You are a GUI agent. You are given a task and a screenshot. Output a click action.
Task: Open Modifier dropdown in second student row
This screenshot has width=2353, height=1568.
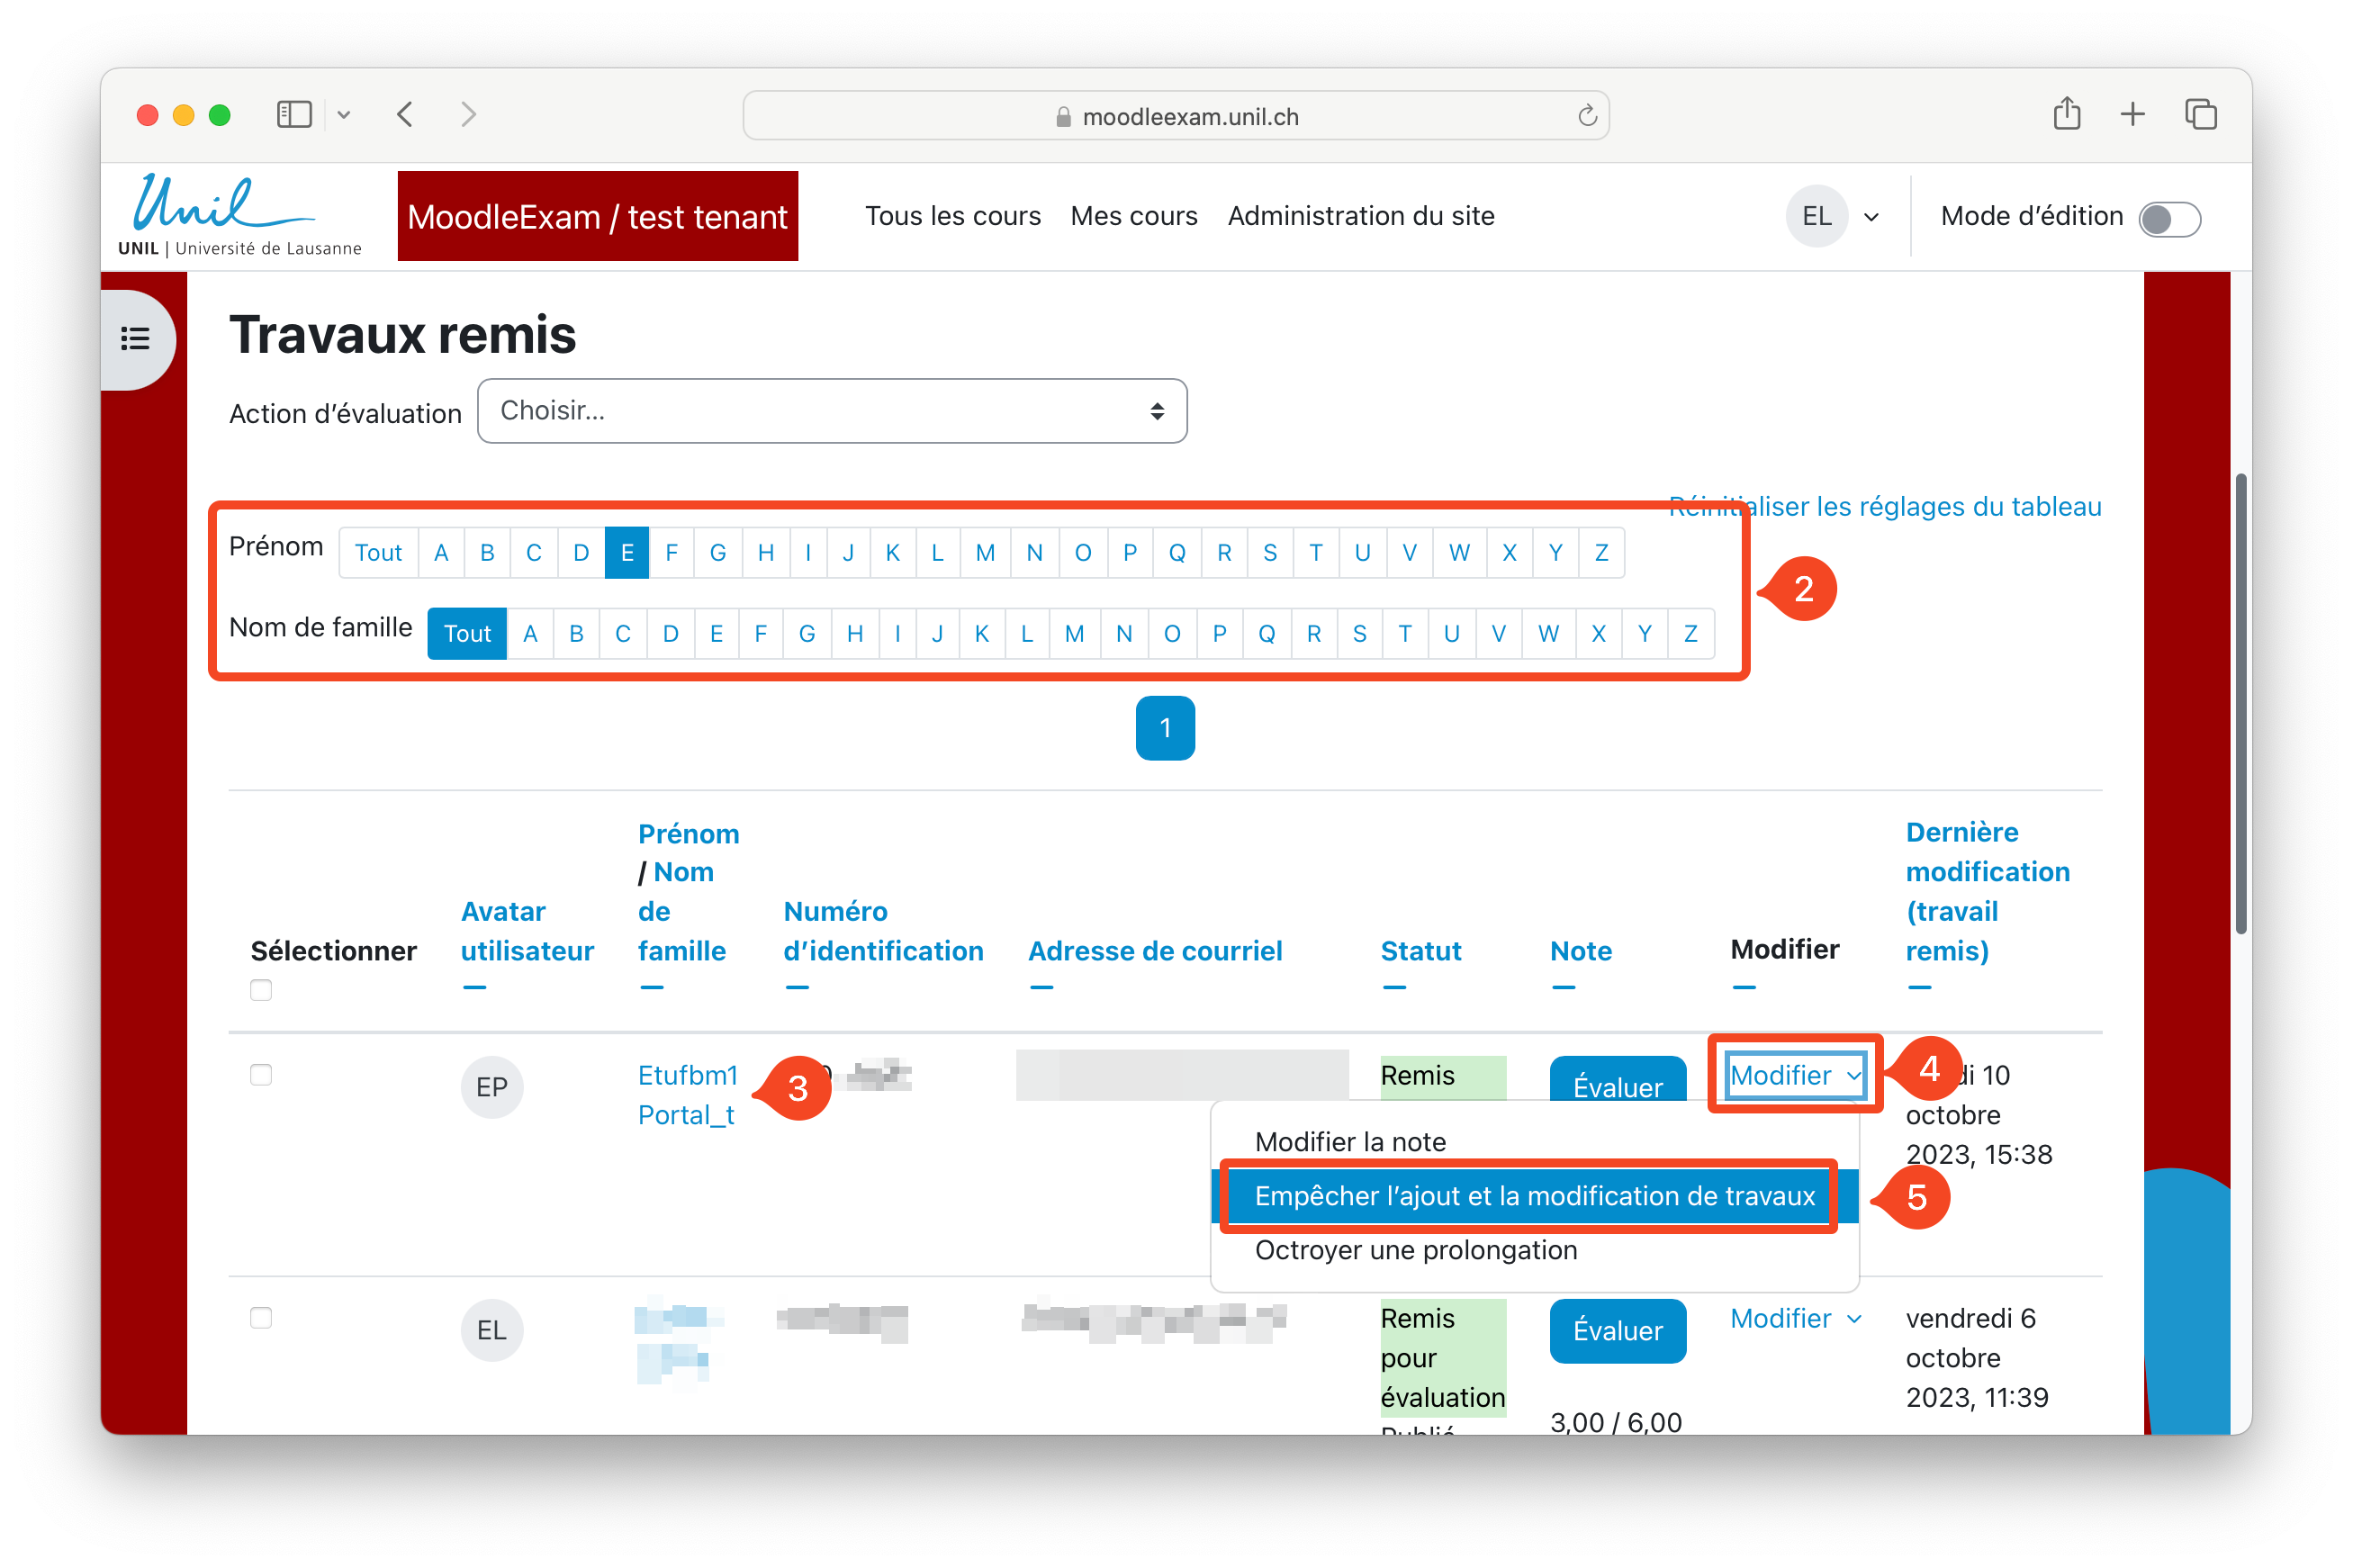pos(1795,1318)
